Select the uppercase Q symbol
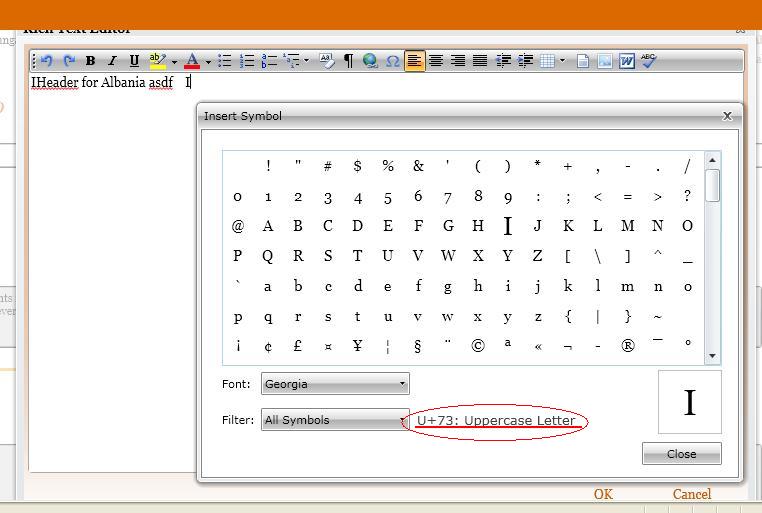 (x=268, y=256)
